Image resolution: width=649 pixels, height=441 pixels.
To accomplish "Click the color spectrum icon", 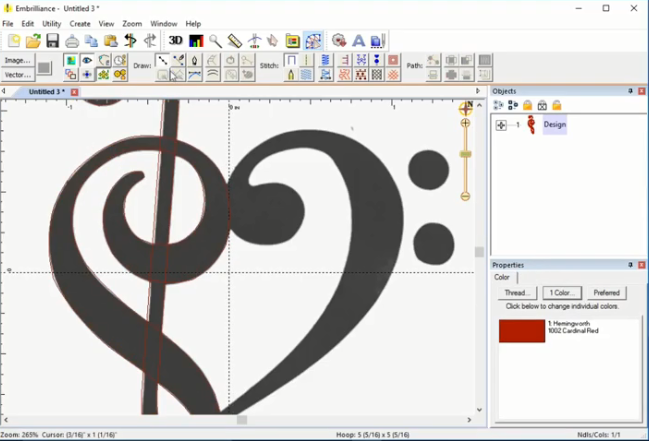I will 196,41.
